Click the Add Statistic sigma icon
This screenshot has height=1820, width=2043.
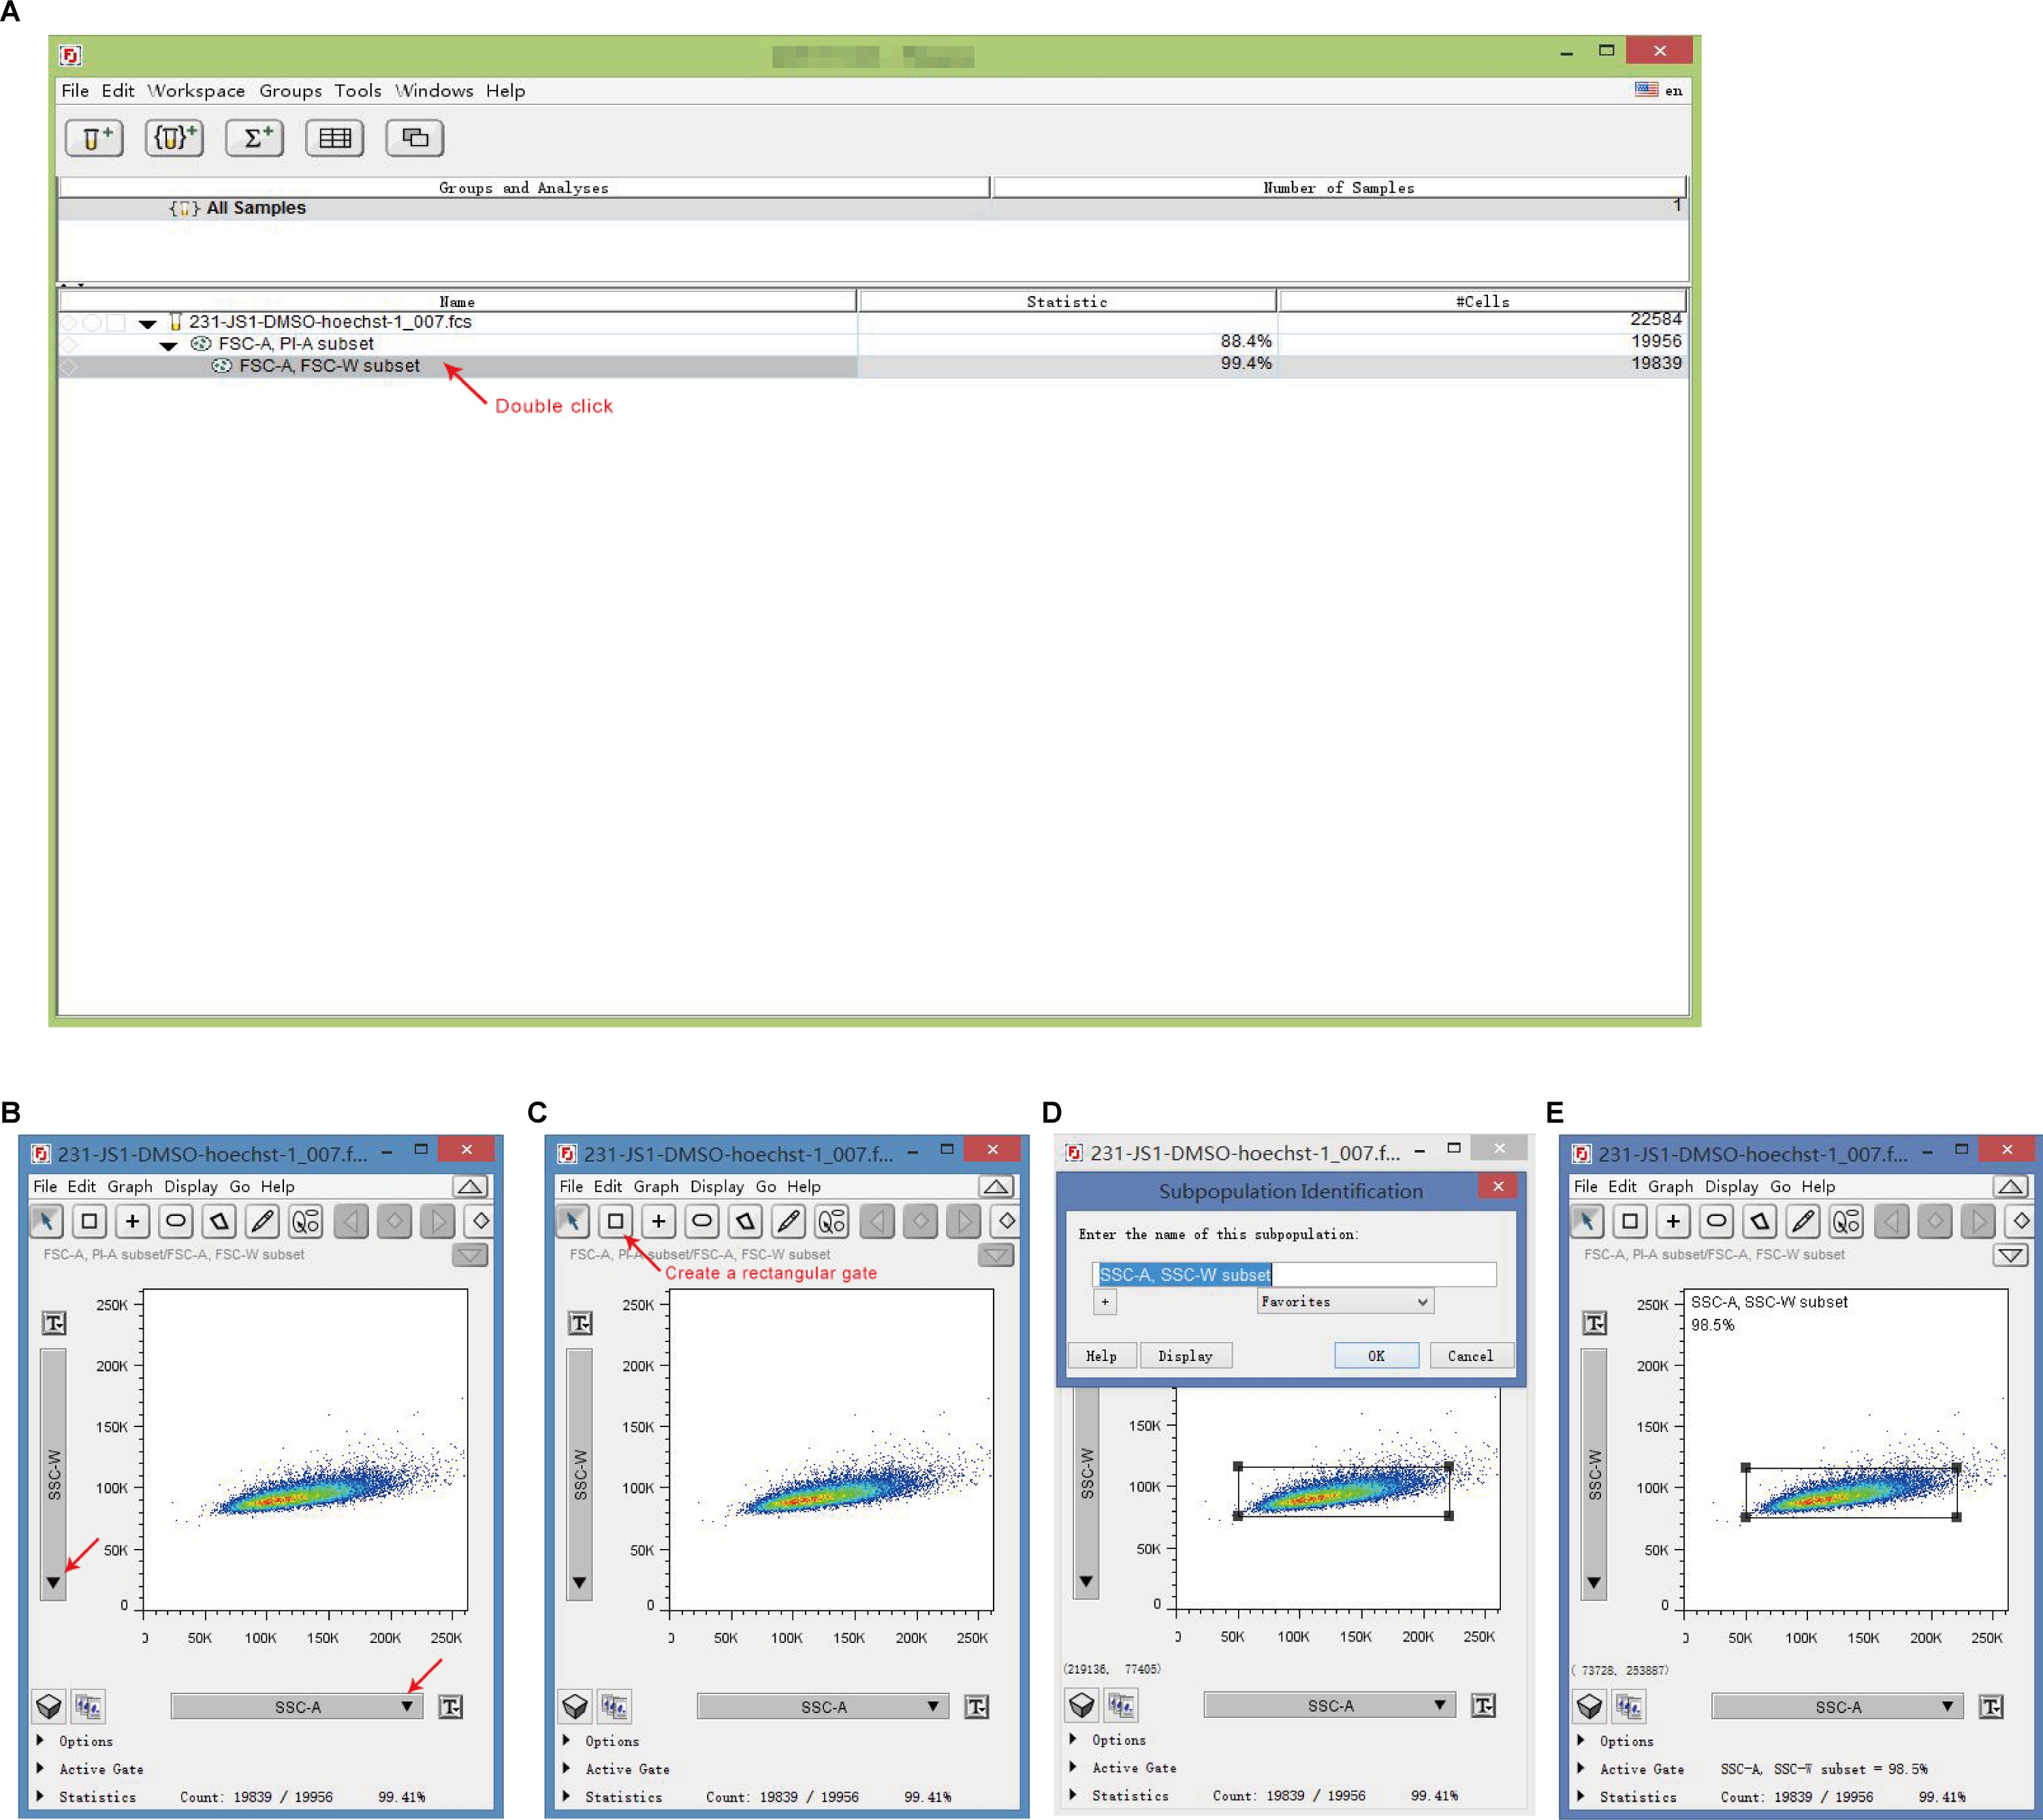tap(254, 138)
